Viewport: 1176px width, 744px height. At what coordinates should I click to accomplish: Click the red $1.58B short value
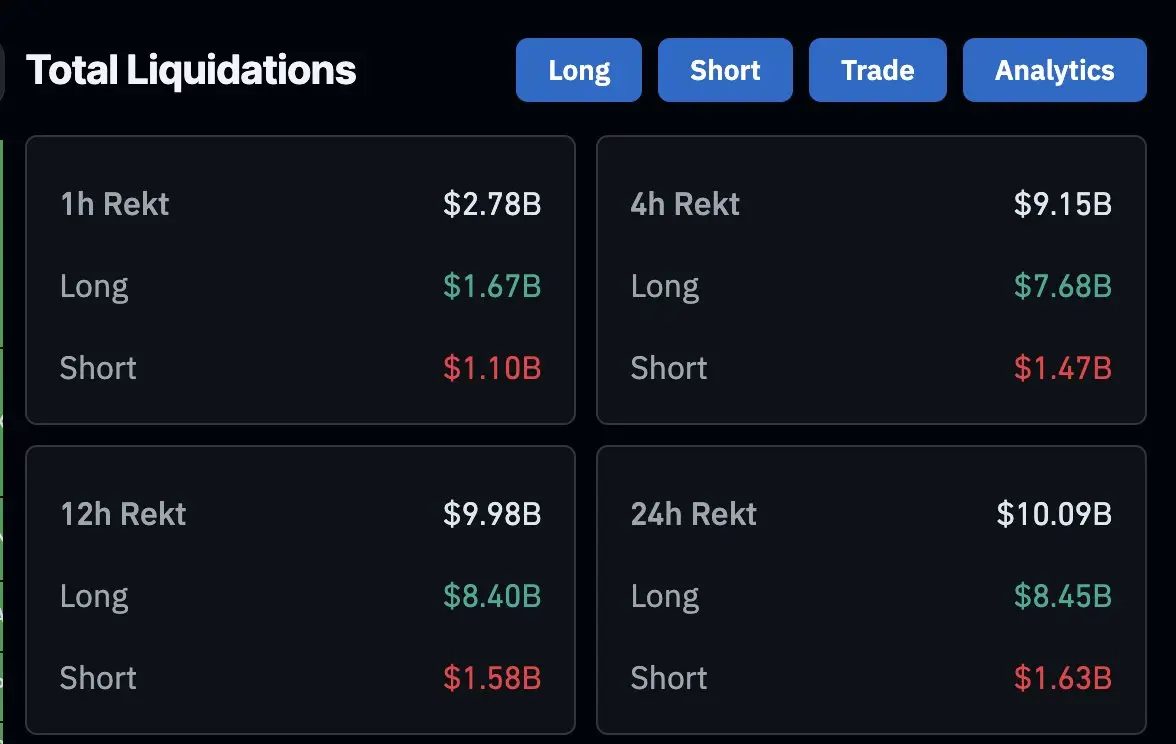(x=492, y=678)
